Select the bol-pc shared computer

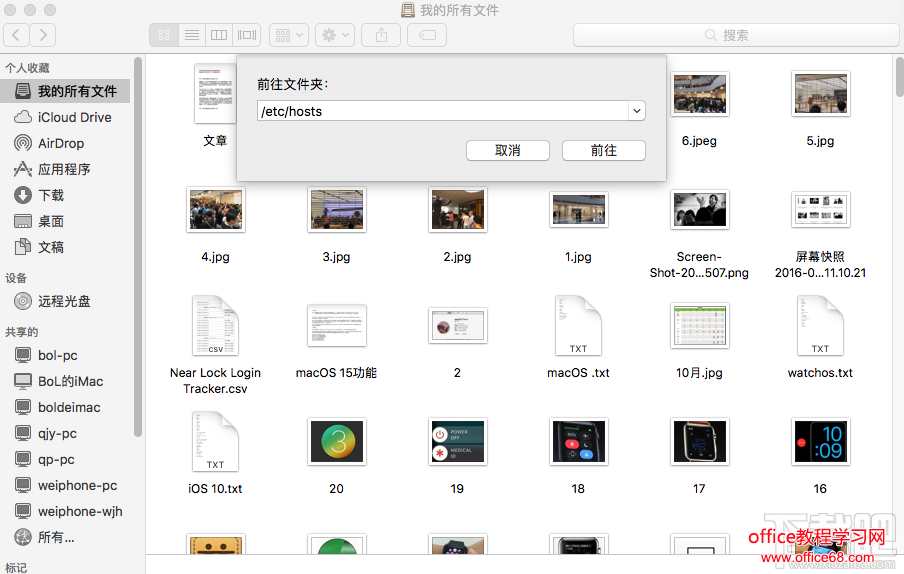57,355
